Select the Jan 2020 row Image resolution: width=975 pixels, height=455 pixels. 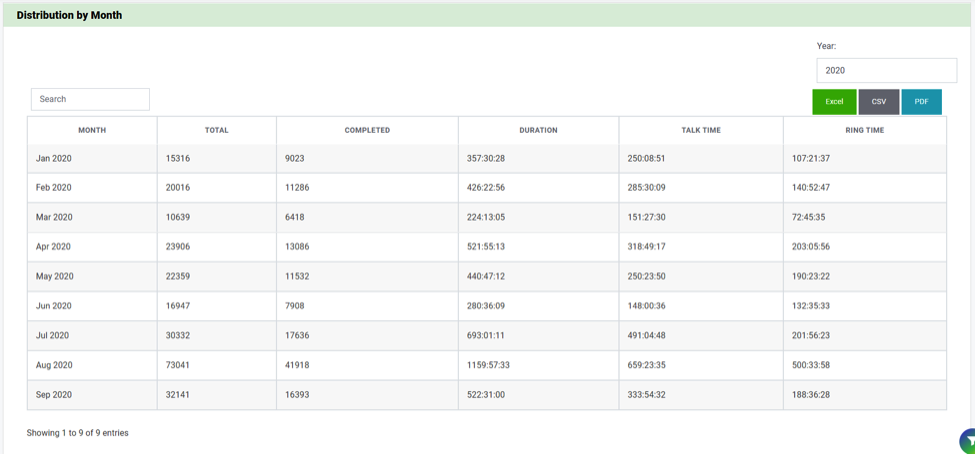pos(54,159)
